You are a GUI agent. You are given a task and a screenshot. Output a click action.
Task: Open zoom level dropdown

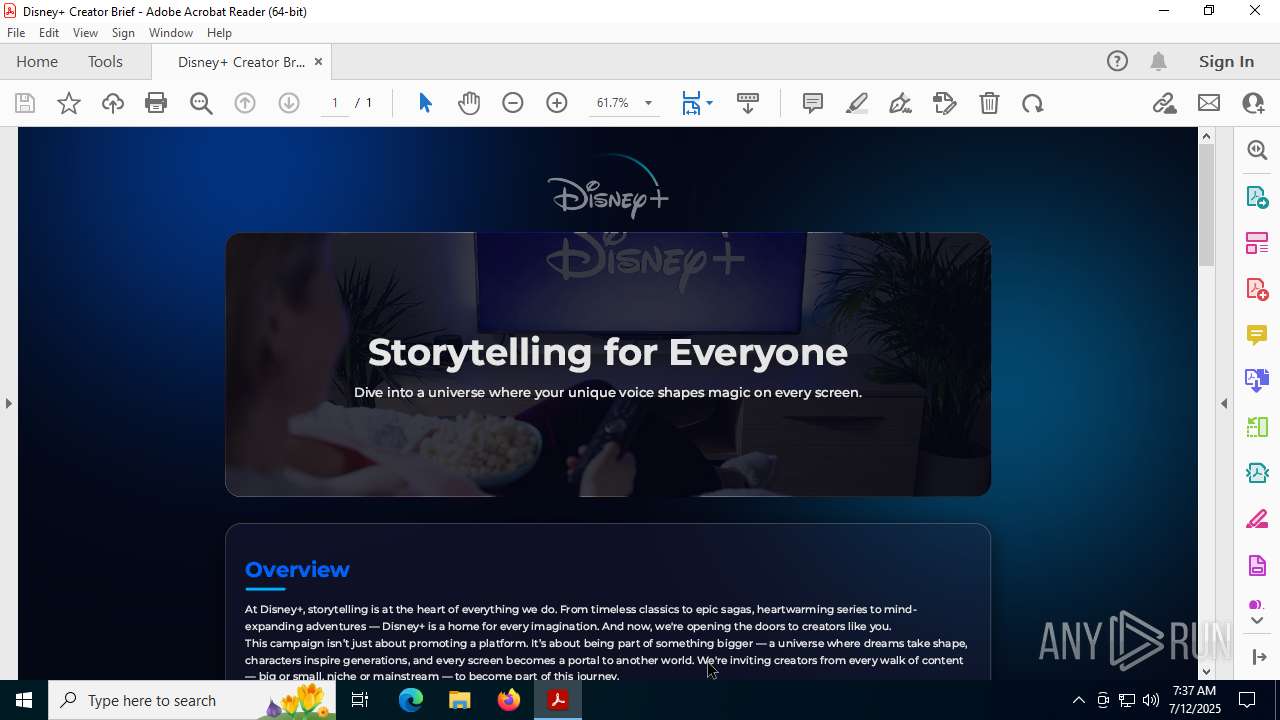(648, 103)
